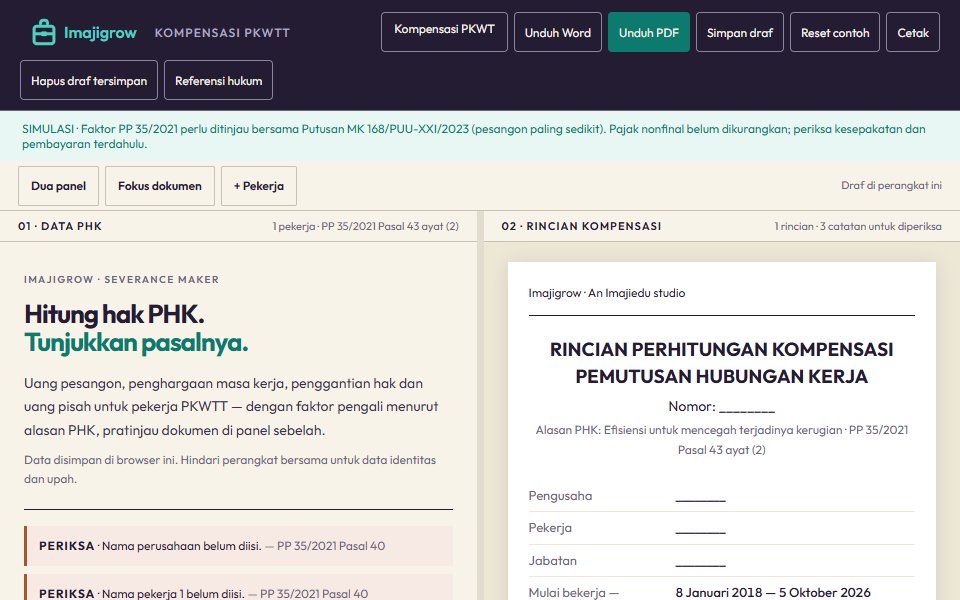
Task: Click the SIMULASI notice banner text
Action: pos(474,137)
